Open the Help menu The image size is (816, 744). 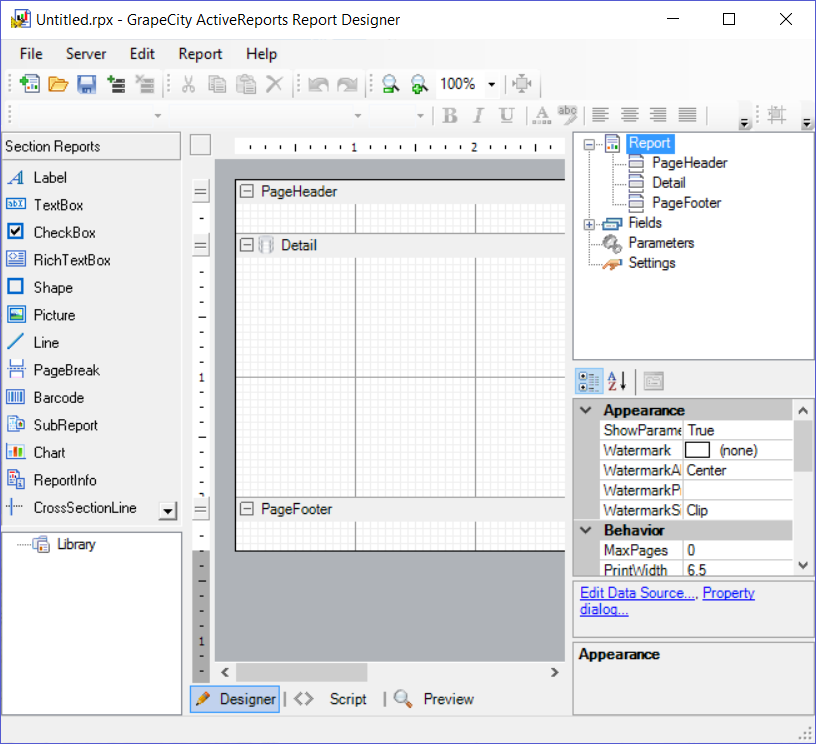pos(261,54)
